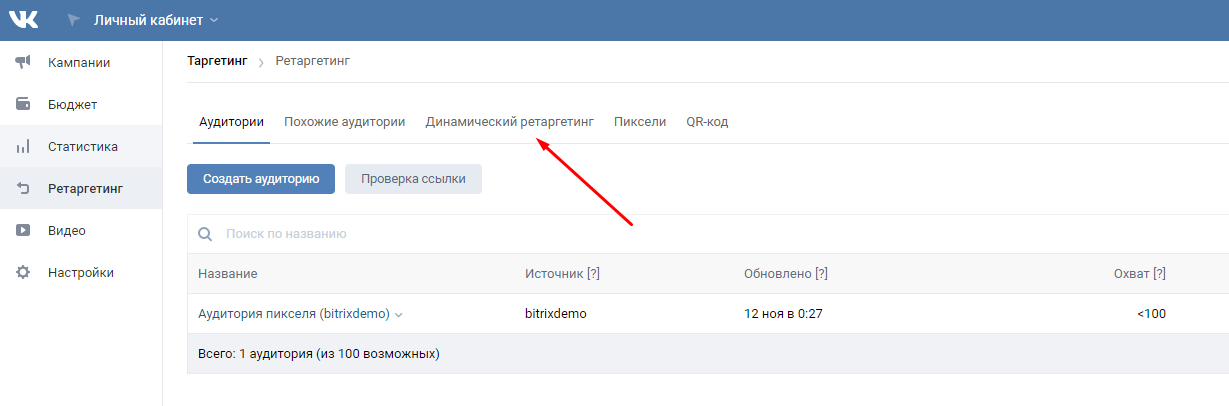This screenshot has width=1229, height=406.
Task: Click the Видео play icon
Action: [x=23, y=230]
